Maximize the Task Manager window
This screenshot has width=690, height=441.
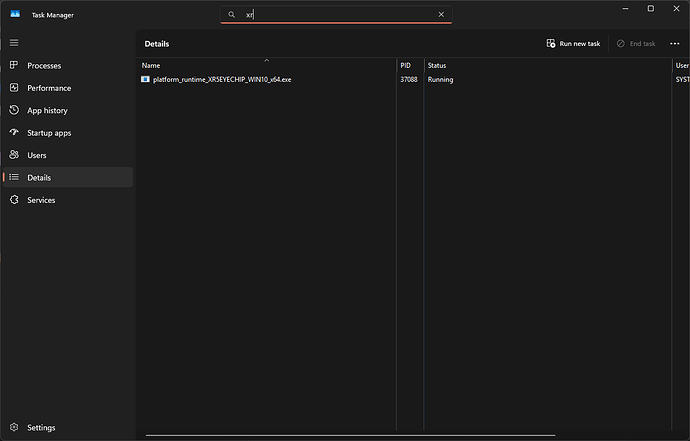coord(650,8)
